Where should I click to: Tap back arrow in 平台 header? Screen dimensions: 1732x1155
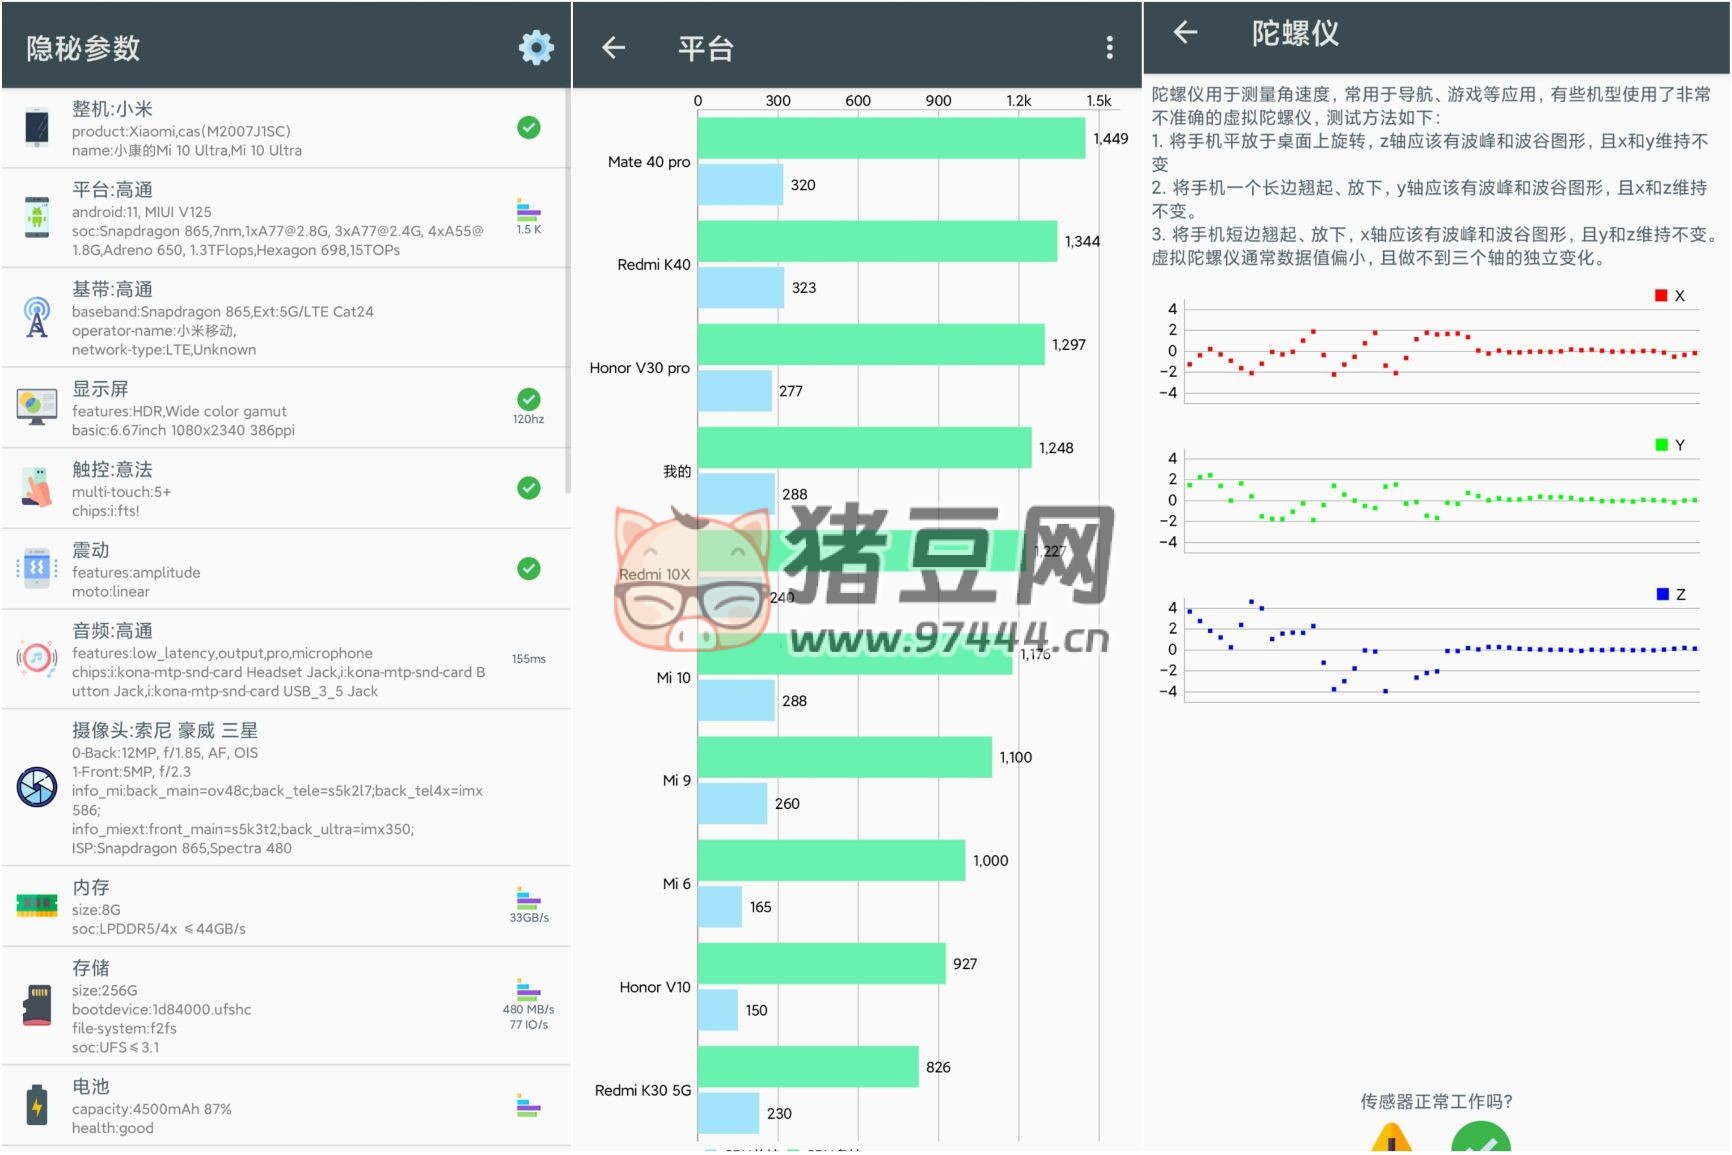click(x=613, y=47)
